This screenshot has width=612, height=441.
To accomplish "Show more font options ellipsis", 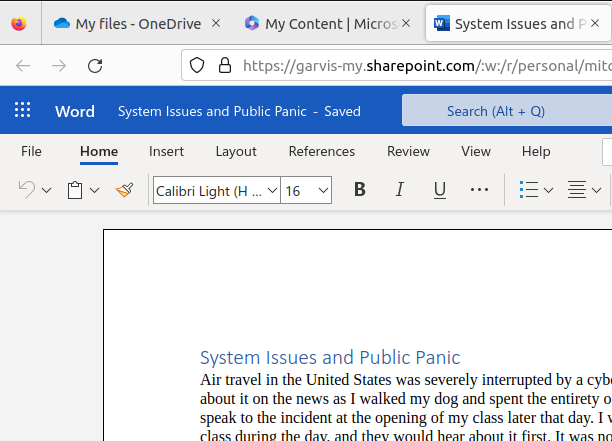I will (479, 190).
